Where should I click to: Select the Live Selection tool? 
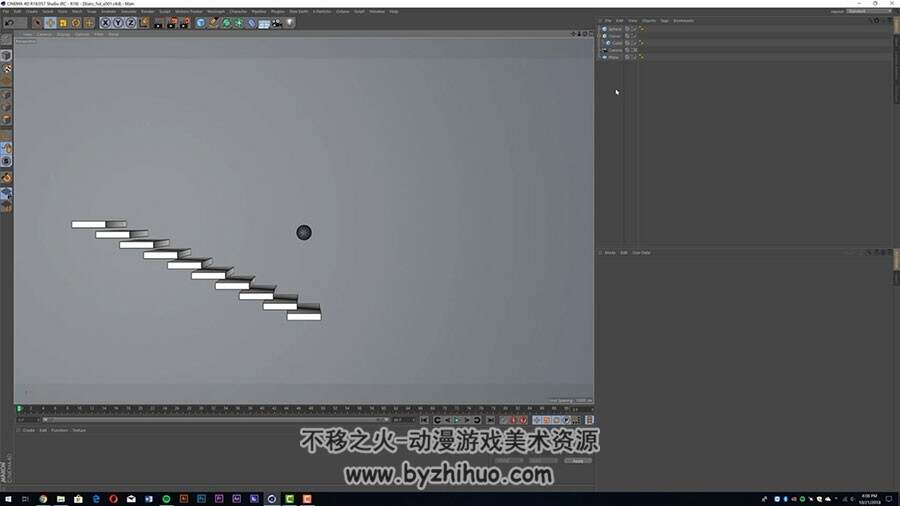[x=37, y=23]
